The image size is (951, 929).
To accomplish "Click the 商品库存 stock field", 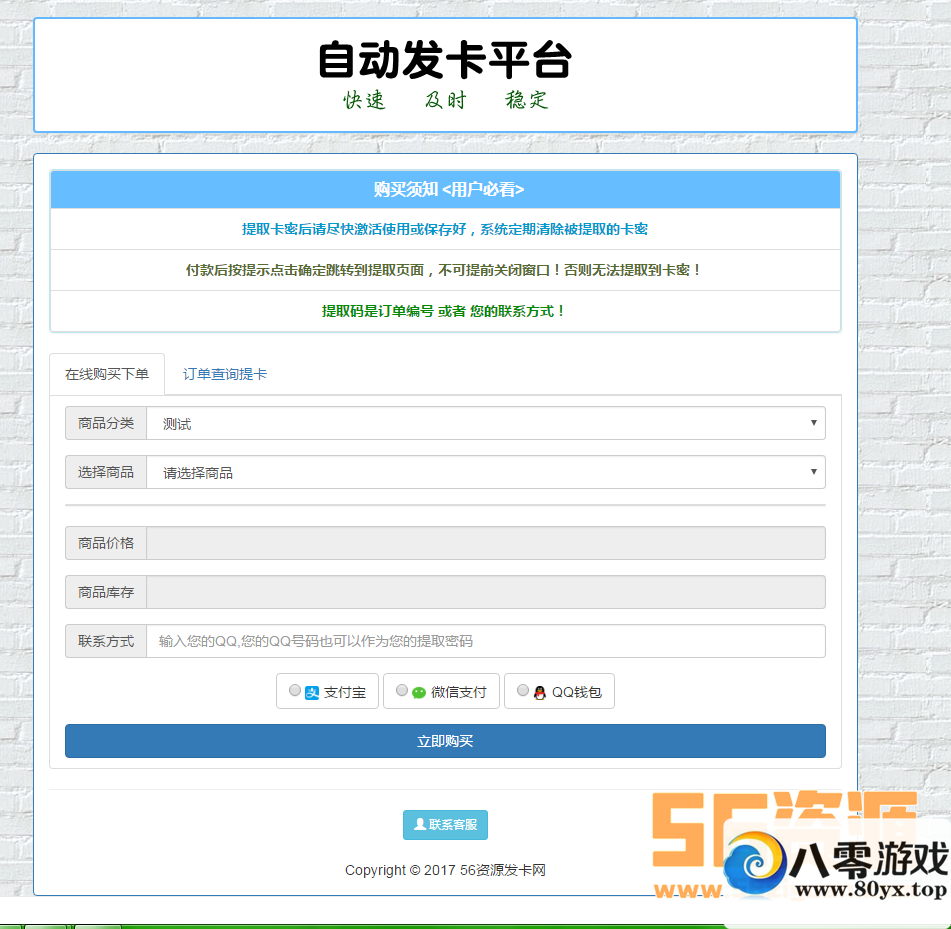I will coord(485,592).
